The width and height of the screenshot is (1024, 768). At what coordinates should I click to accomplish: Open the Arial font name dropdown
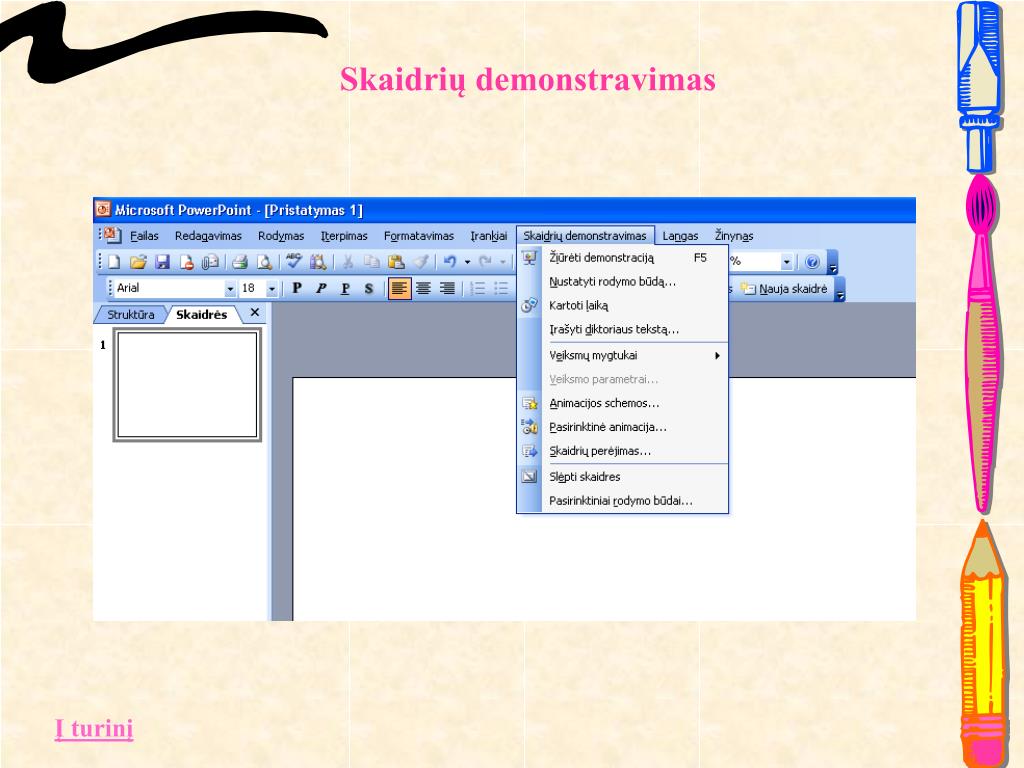point(230,288)
